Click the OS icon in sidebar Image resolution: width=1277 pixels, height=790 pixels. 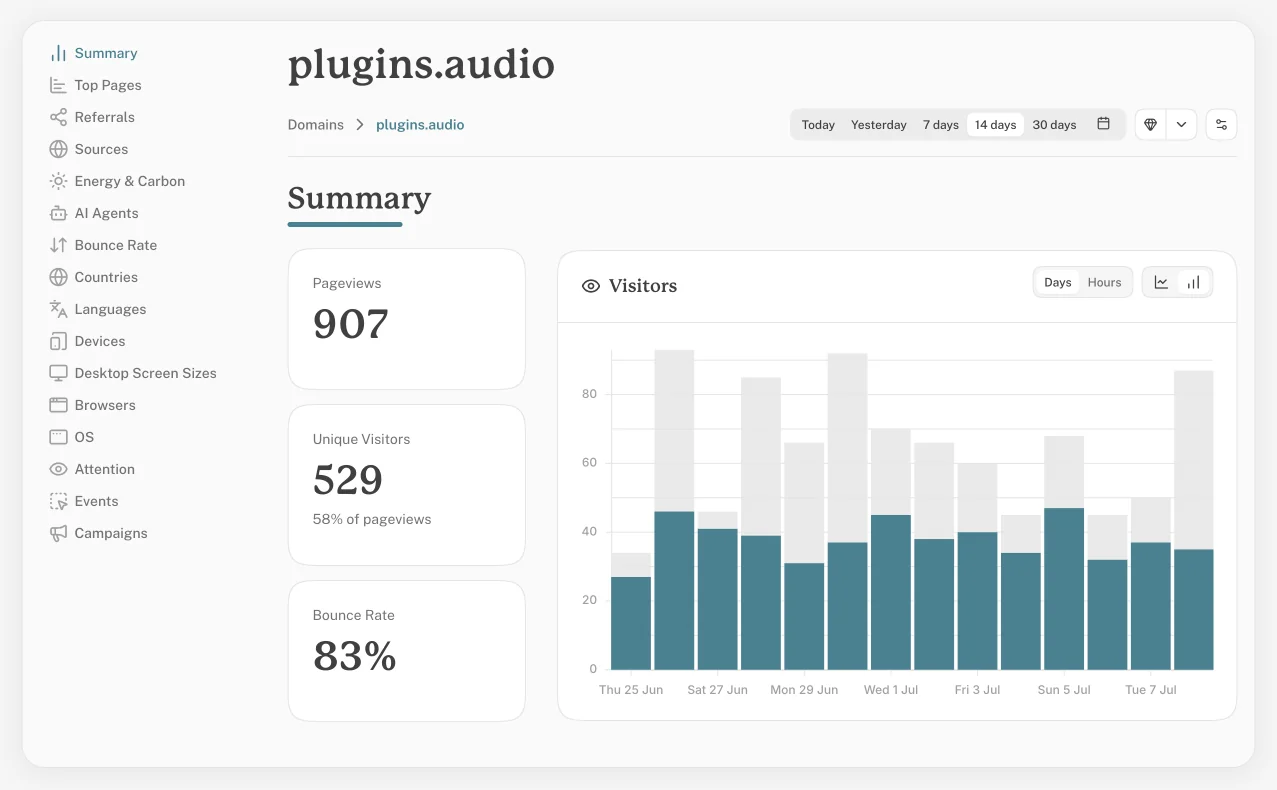[58, 437]
